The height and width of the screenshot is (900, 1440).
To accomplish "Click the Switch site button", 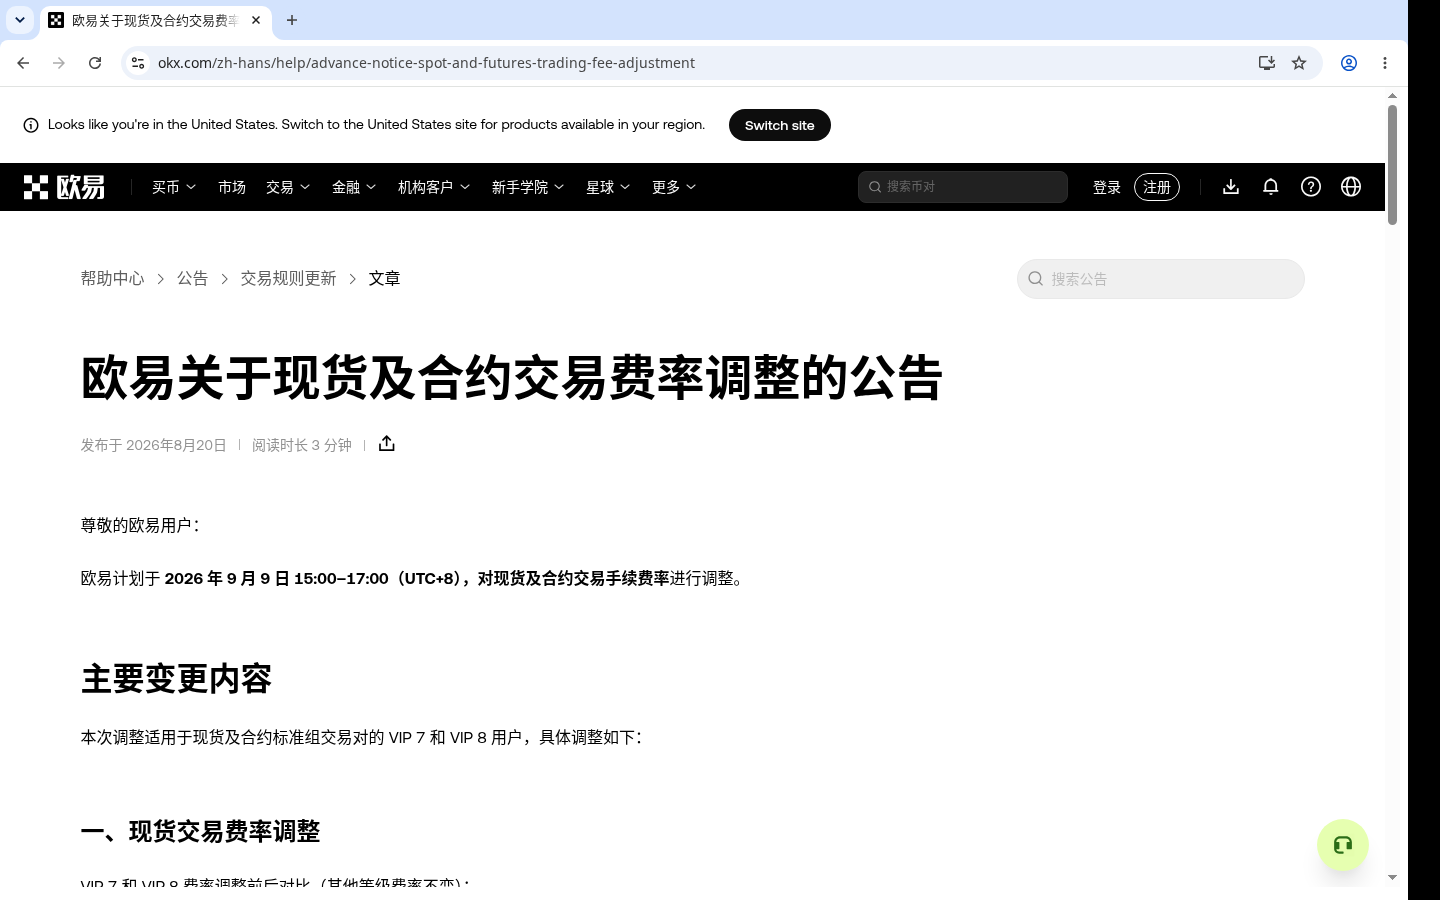I will (780, 125).
